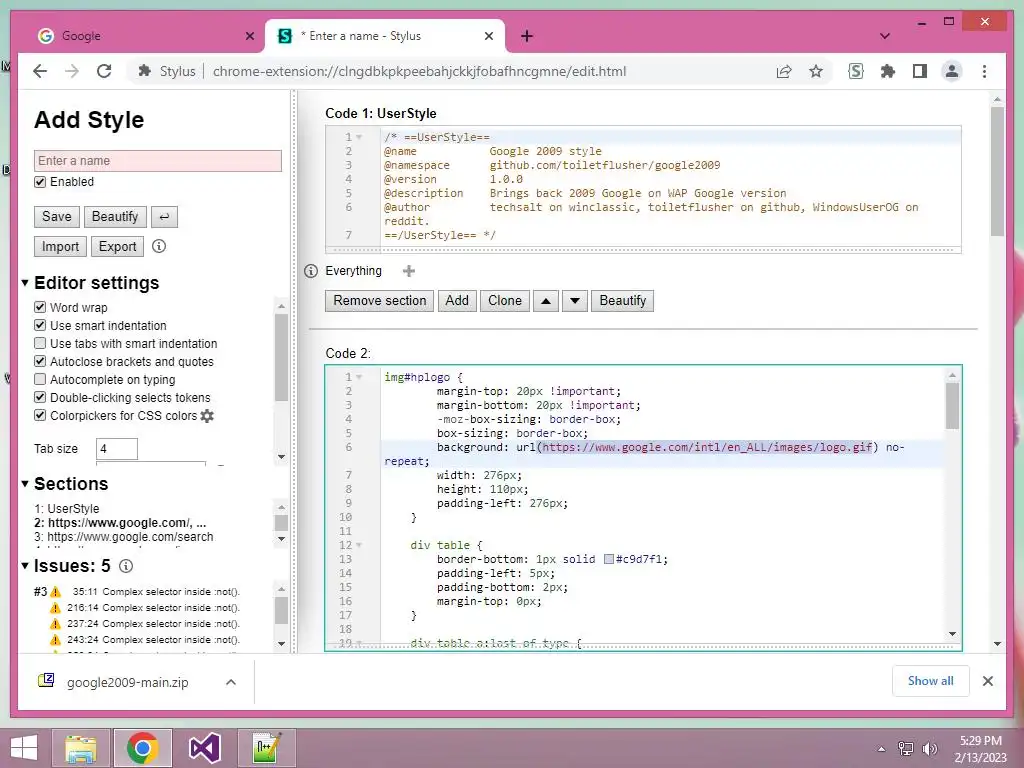
Task: Move section down with the down-triangle button
Action: tap(575, 301)
